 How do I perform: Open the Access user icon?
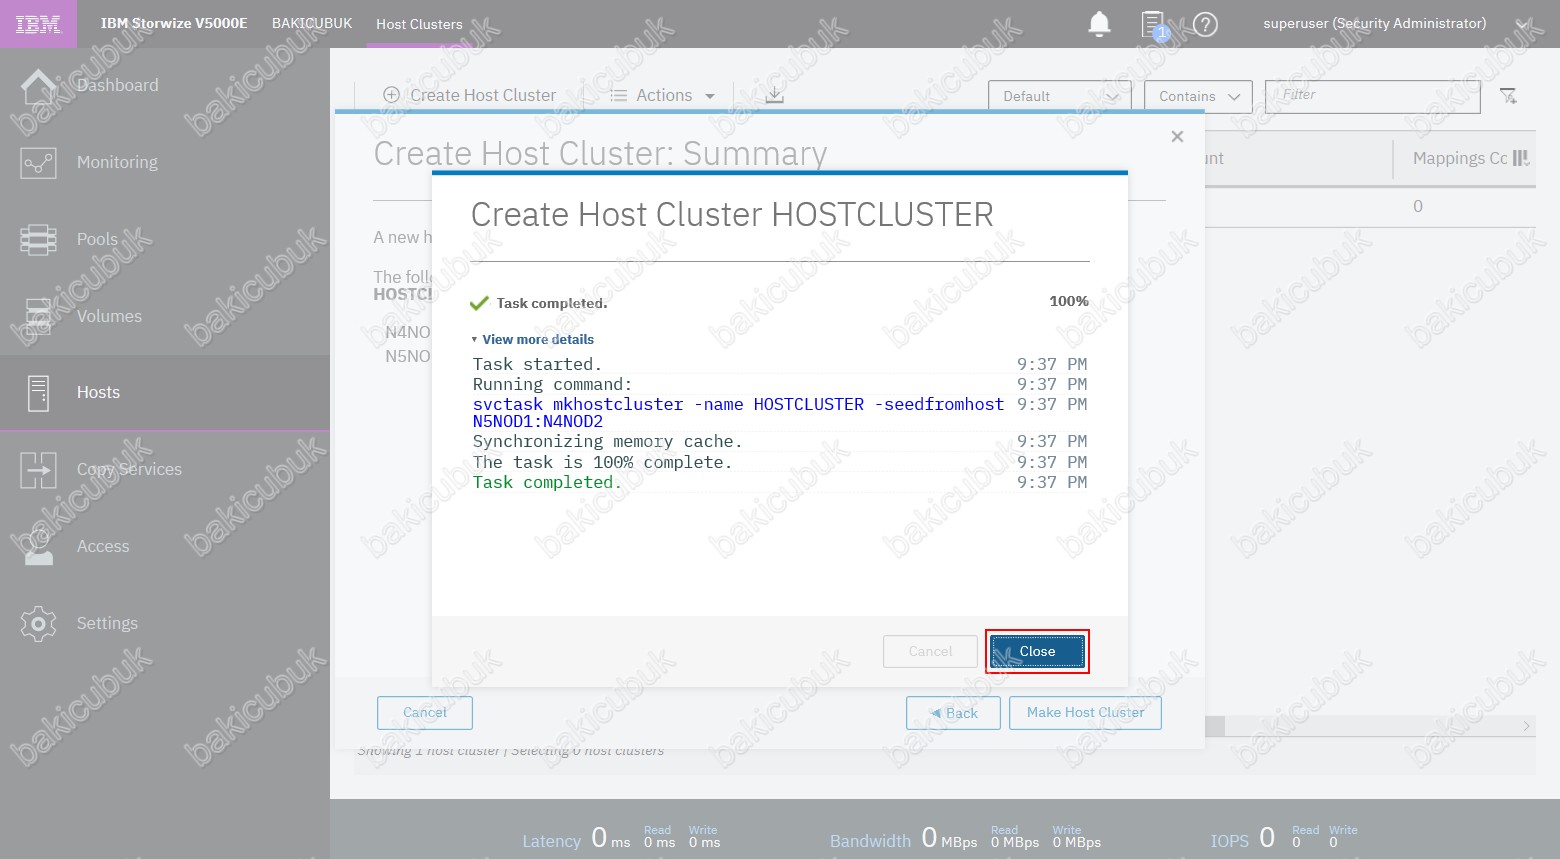[x=38, y=547]
